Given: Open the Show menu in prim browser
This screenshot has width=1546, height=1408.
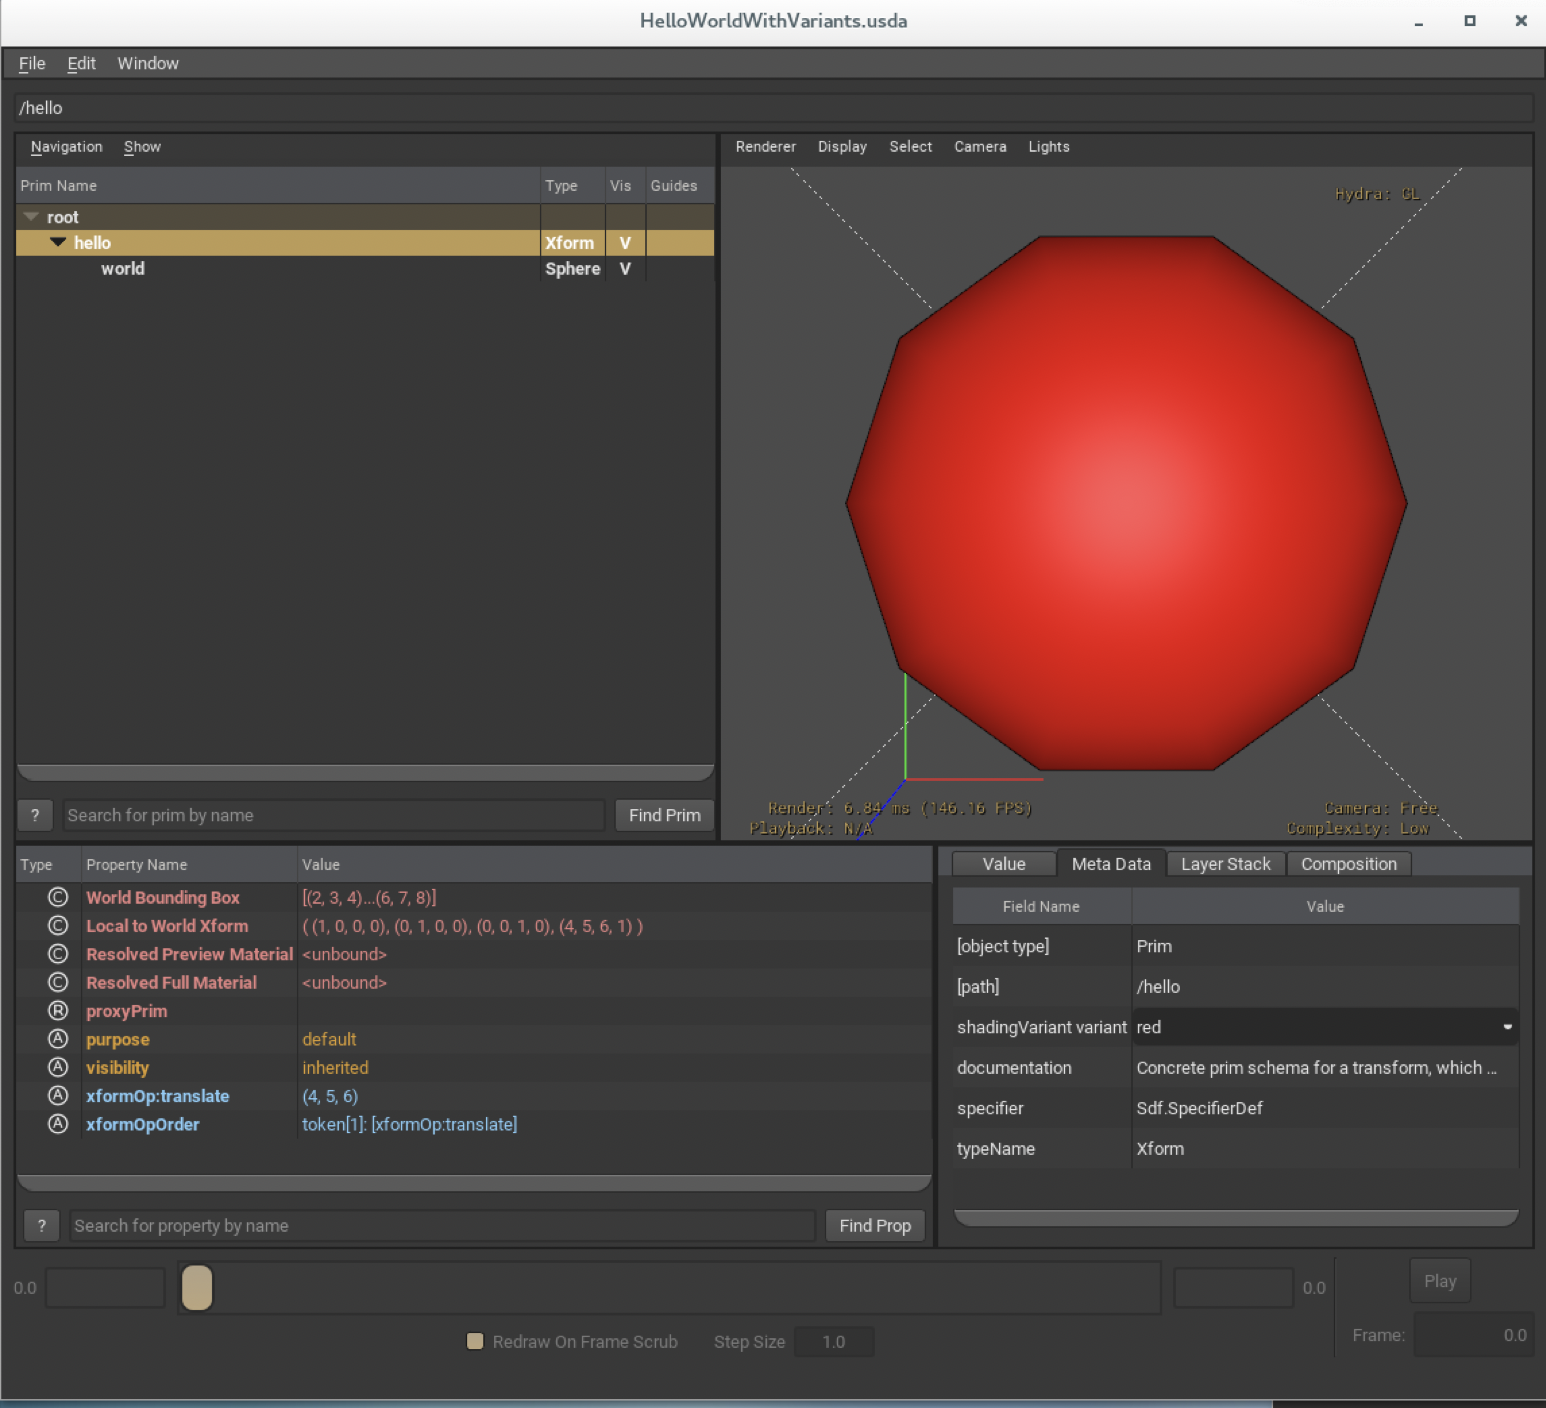Looking at the screenshot, I should pyautogui.click(x=142, y=147).
